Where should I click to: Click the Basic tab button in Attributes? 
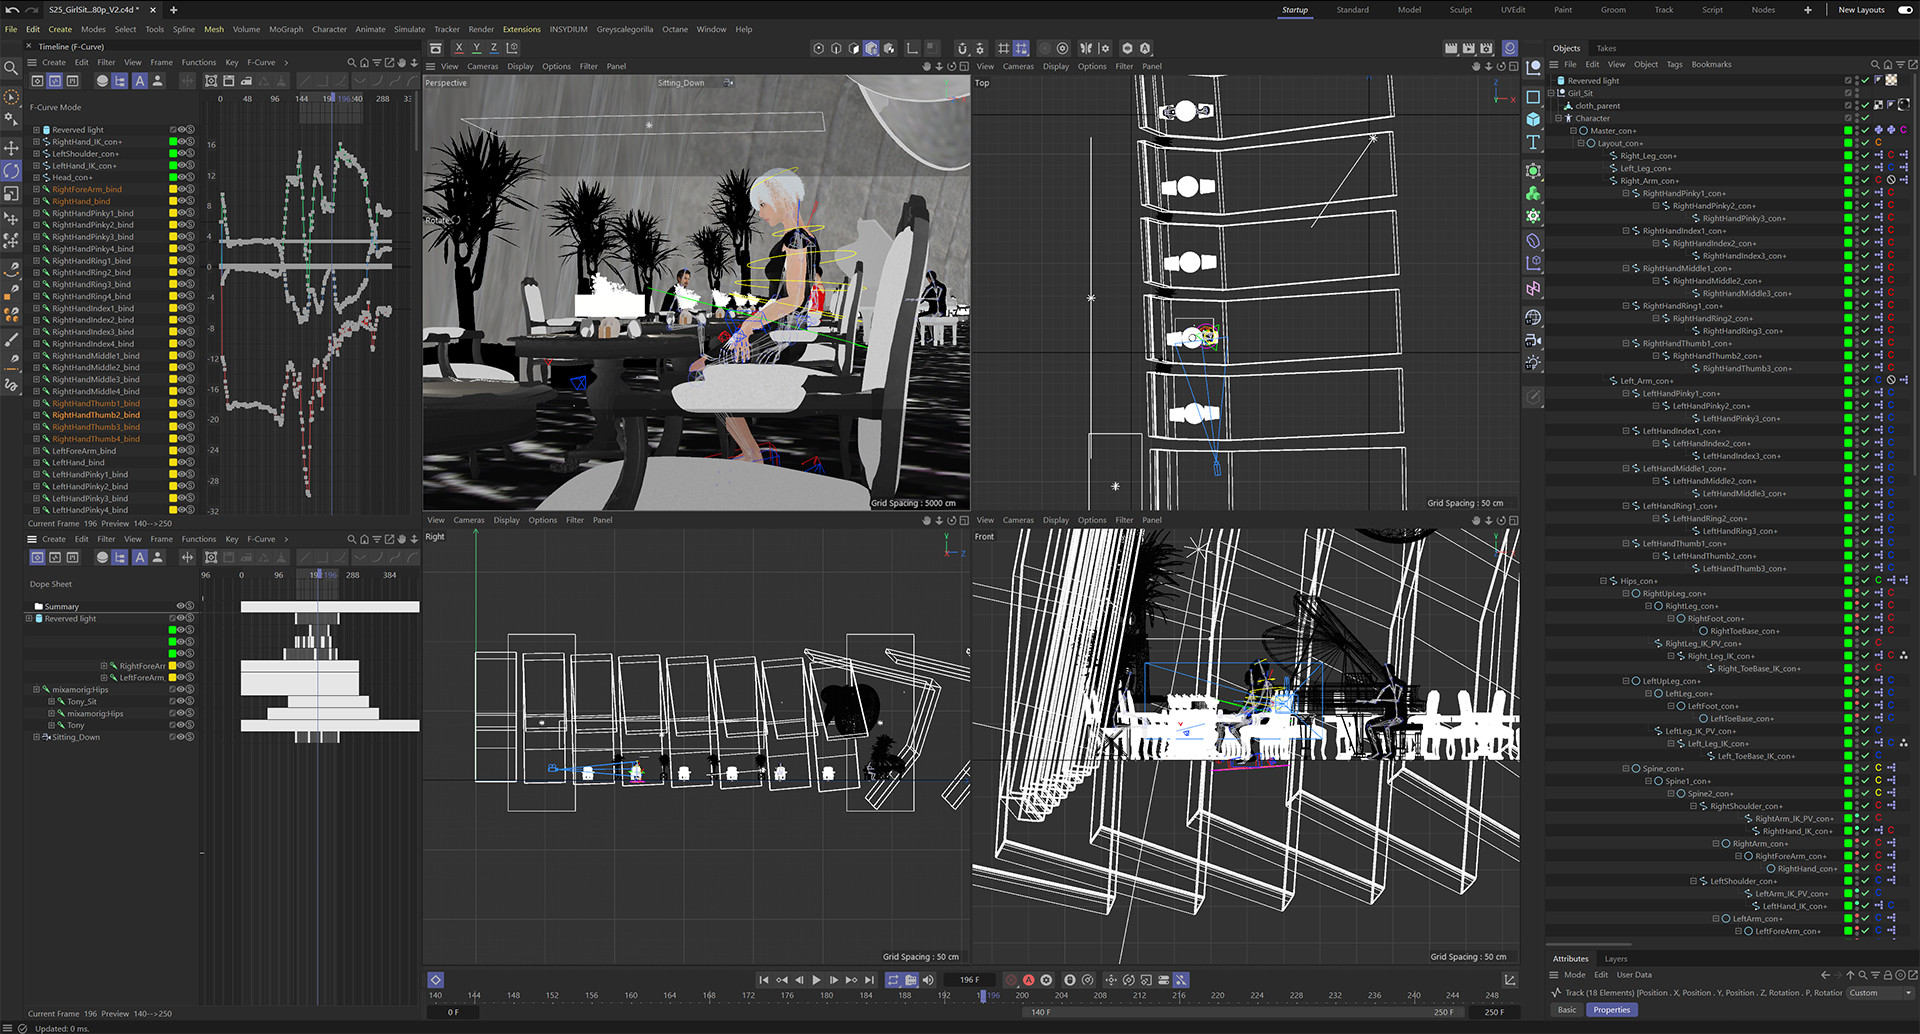pos(1567,1010)
